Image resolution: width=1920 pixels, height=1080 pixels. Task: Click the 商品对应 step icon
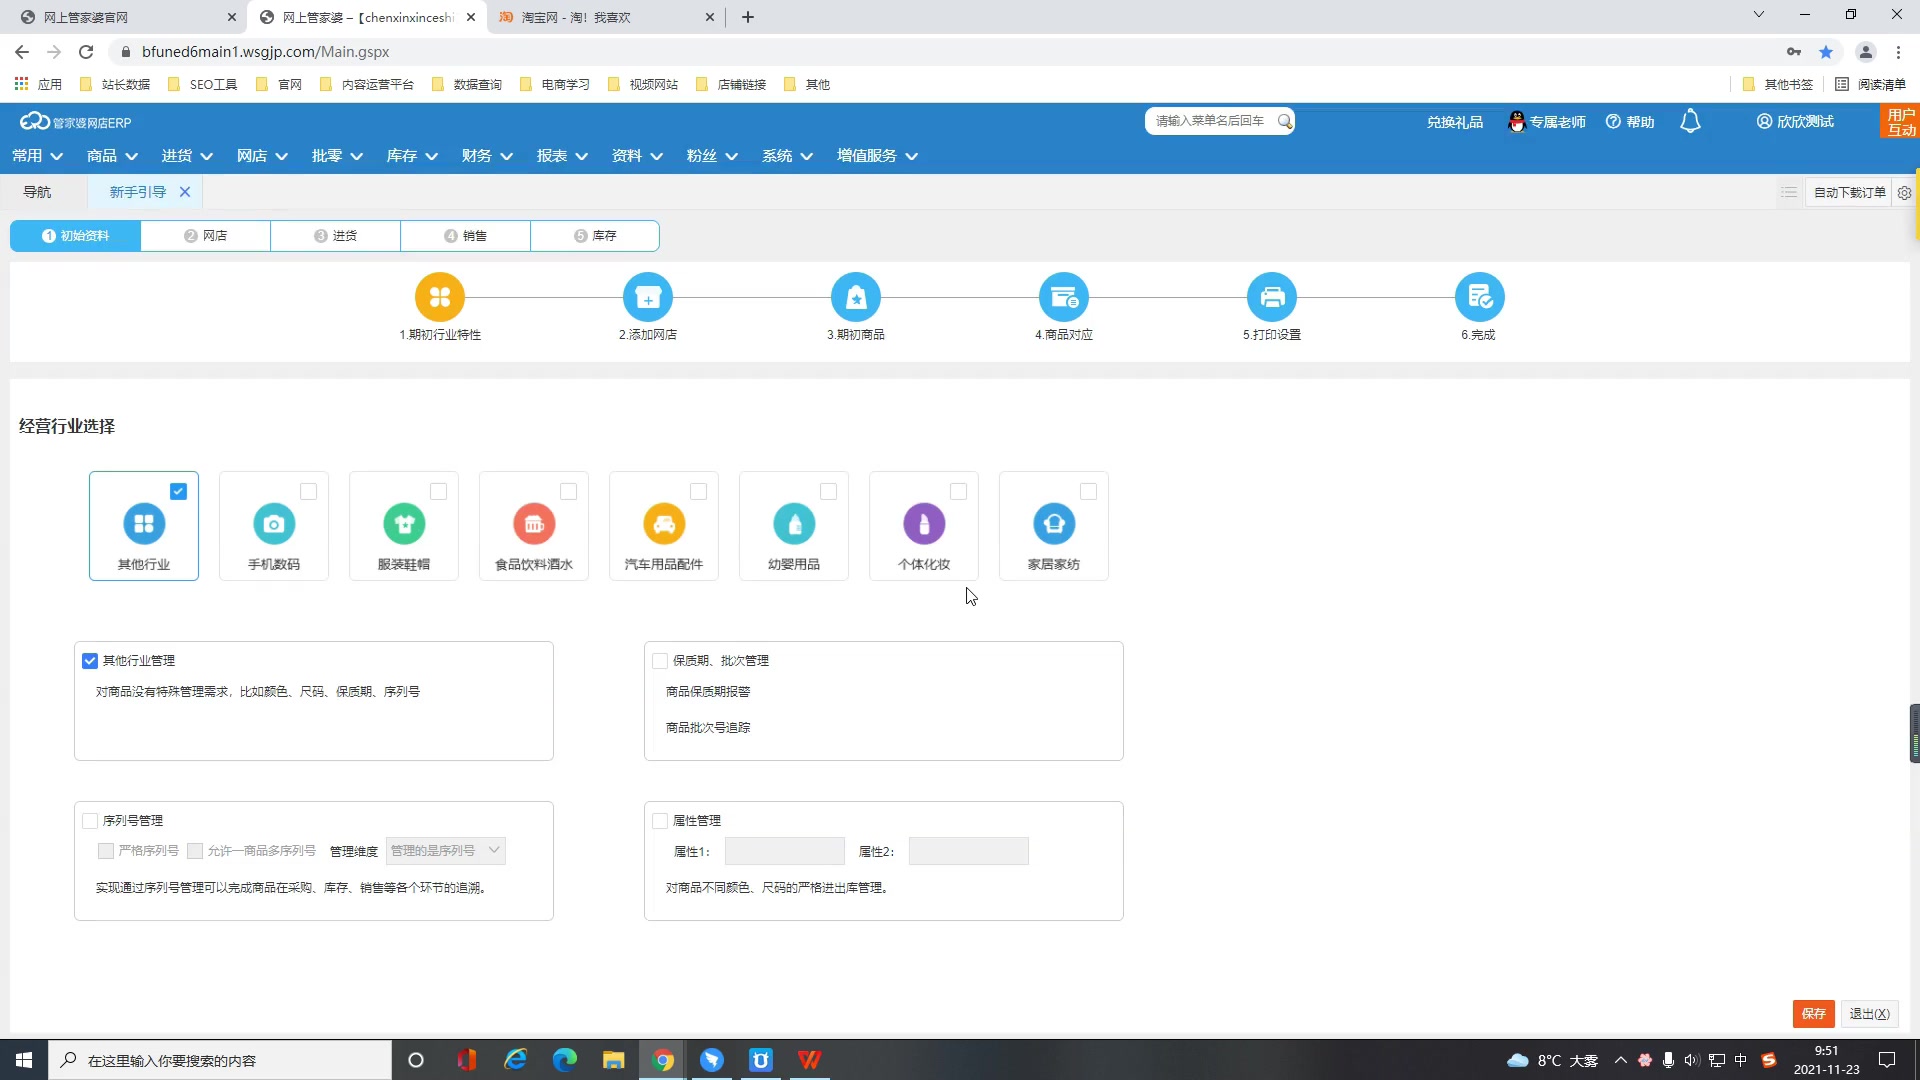(1064, 297)
